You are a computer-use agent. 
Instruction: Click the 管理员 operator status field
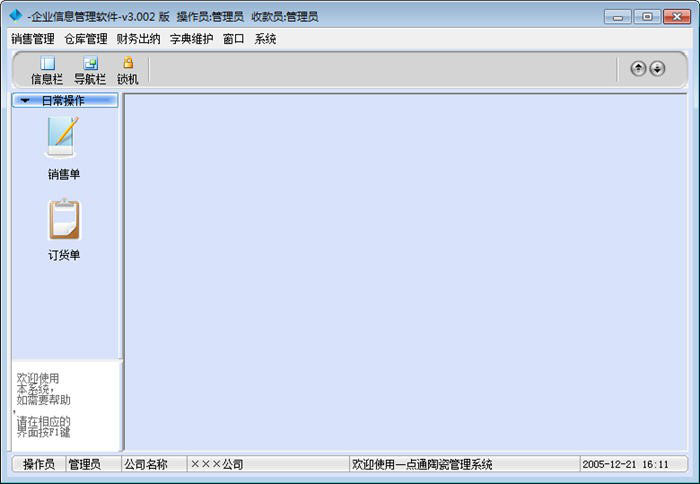(x=93, y=464)
